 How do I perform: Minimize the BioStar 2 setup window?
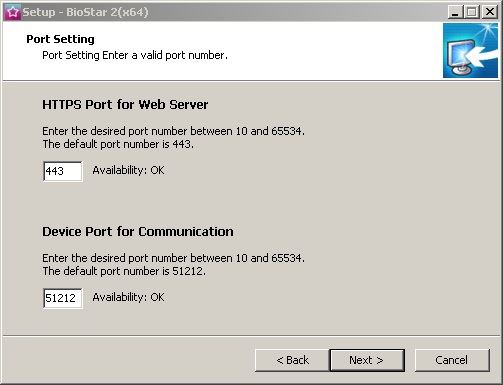point(455,12)
